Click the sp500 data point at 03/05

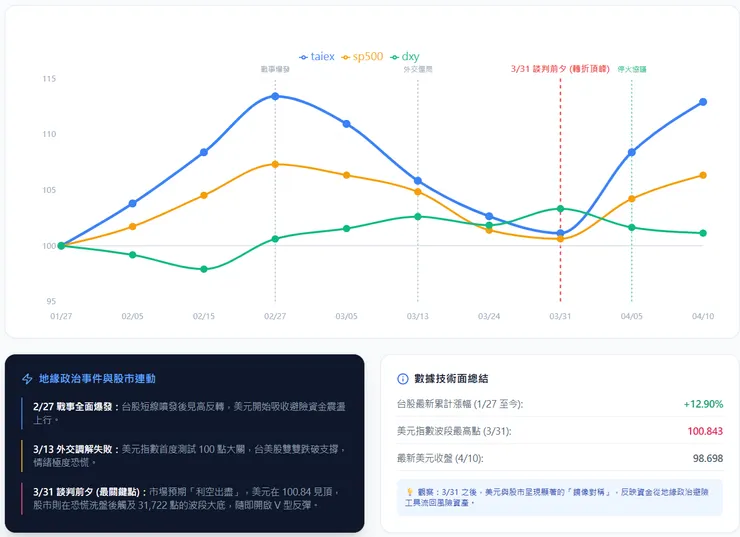[346, 175]
